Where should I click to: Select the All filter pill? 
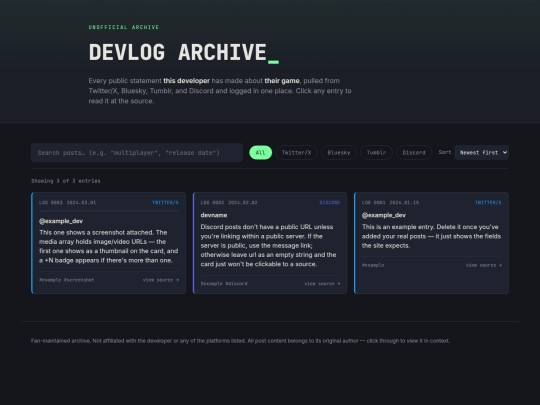tap(260, 153)
